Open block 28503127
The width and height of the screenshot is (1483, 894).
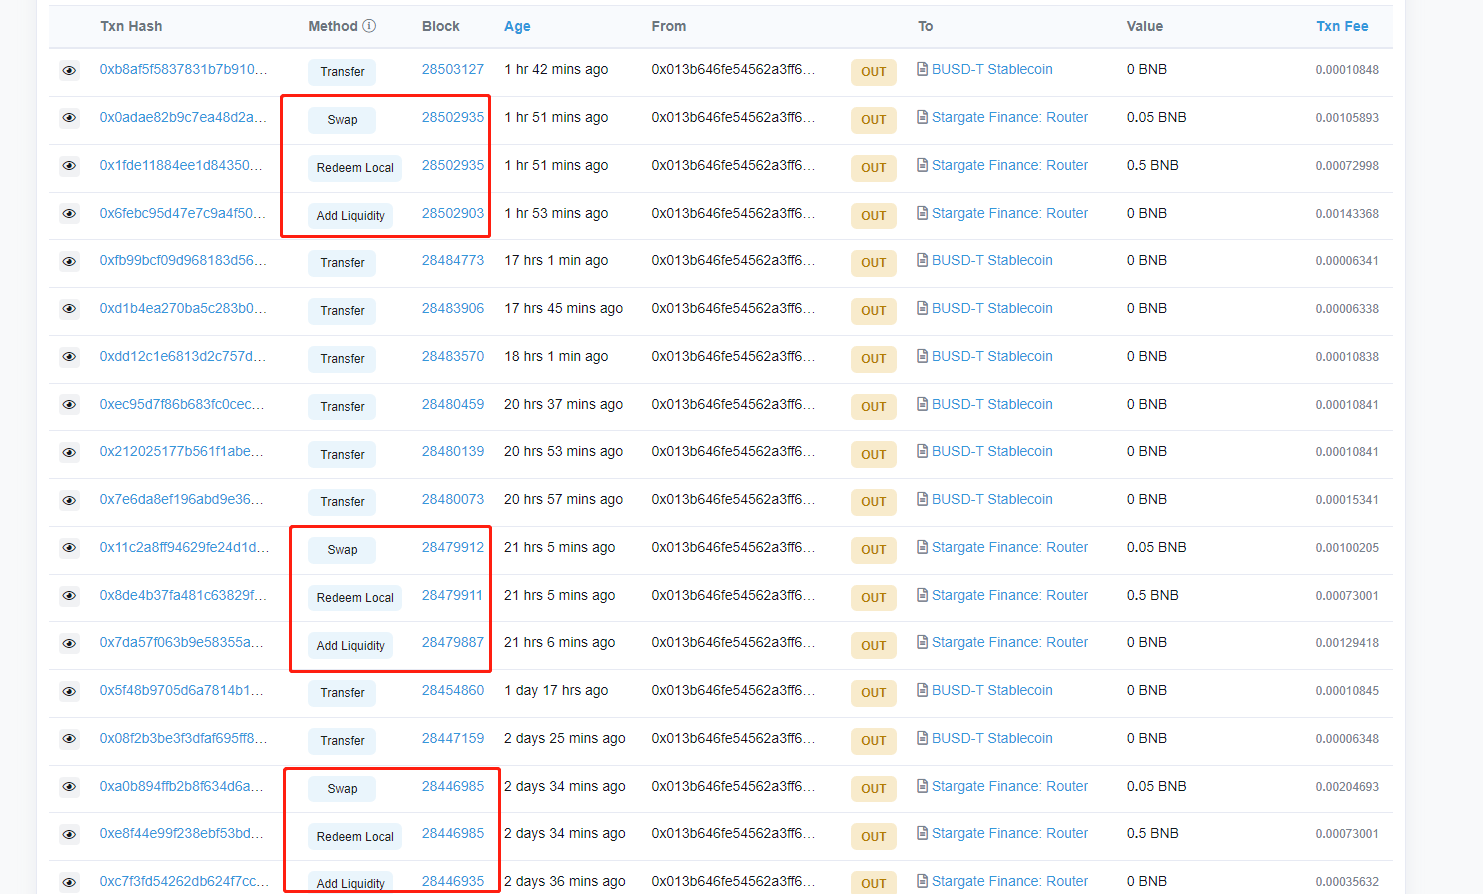coord(452,69)
